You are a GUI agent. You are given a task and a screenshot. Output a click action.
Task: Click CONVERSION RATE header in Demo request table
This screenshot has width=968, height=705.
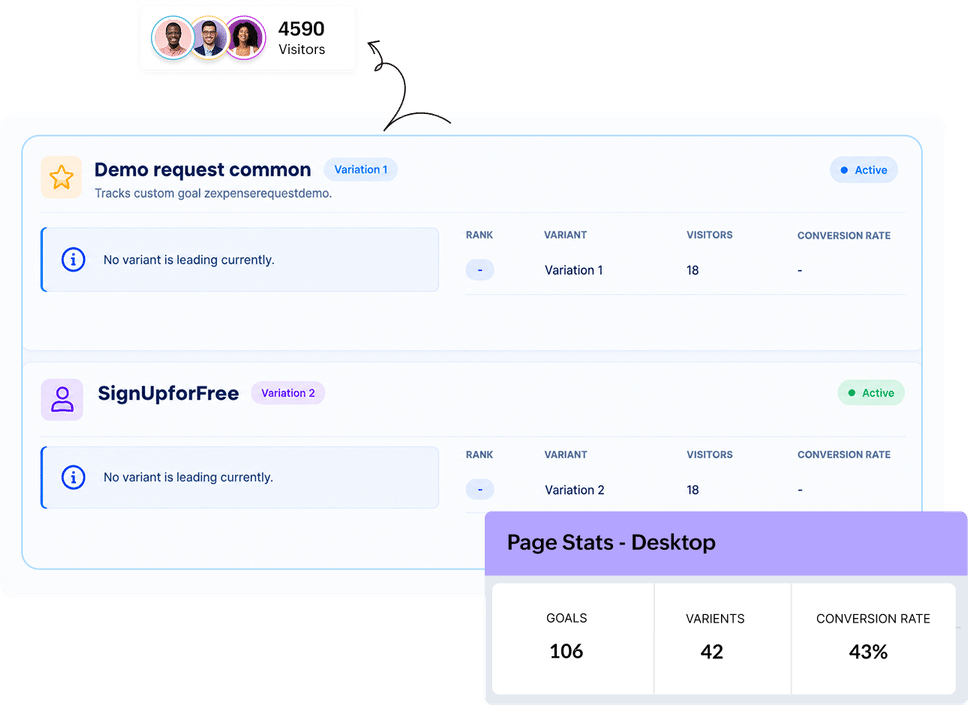[x=844, y=236]
